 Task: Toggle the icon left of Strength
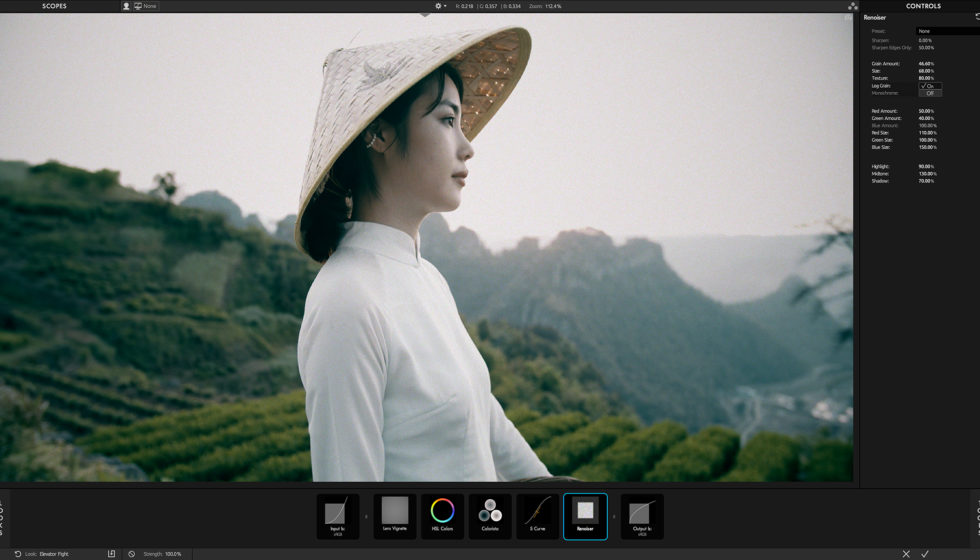pyautogui.click(x=132, y=553)
